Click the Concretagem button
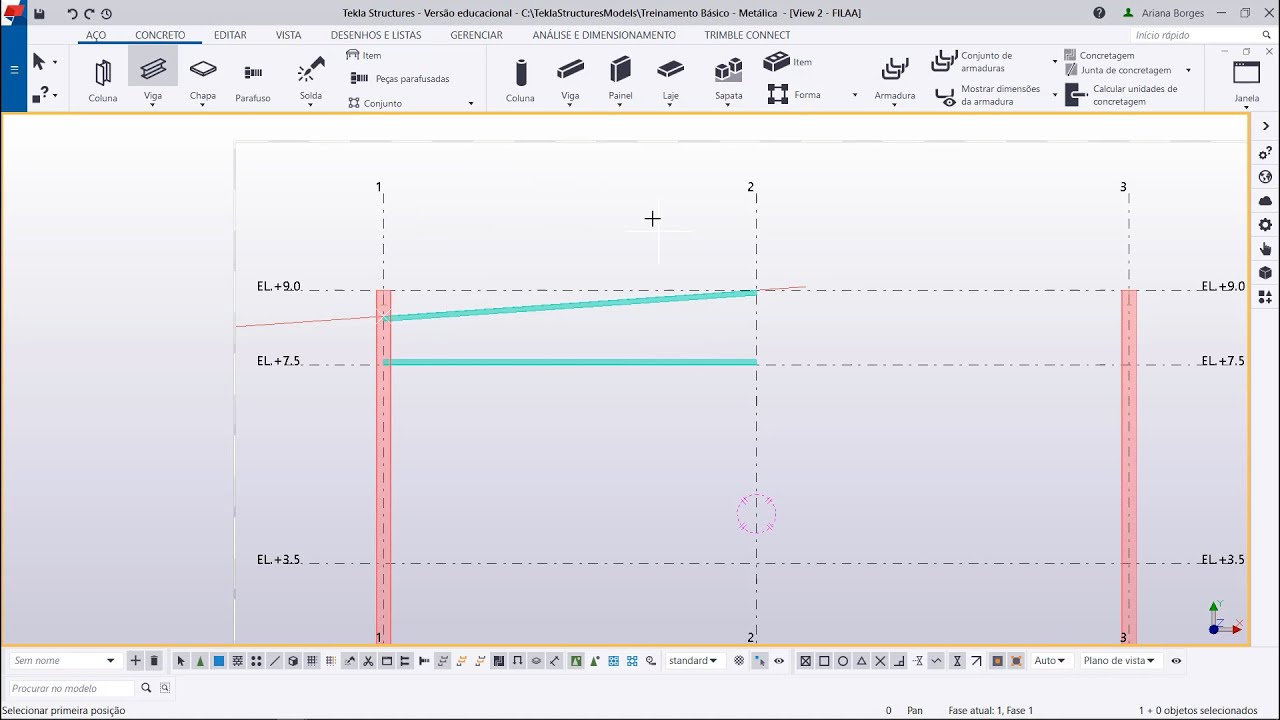The image size is (1280, 720). (x=1099, y=56)
